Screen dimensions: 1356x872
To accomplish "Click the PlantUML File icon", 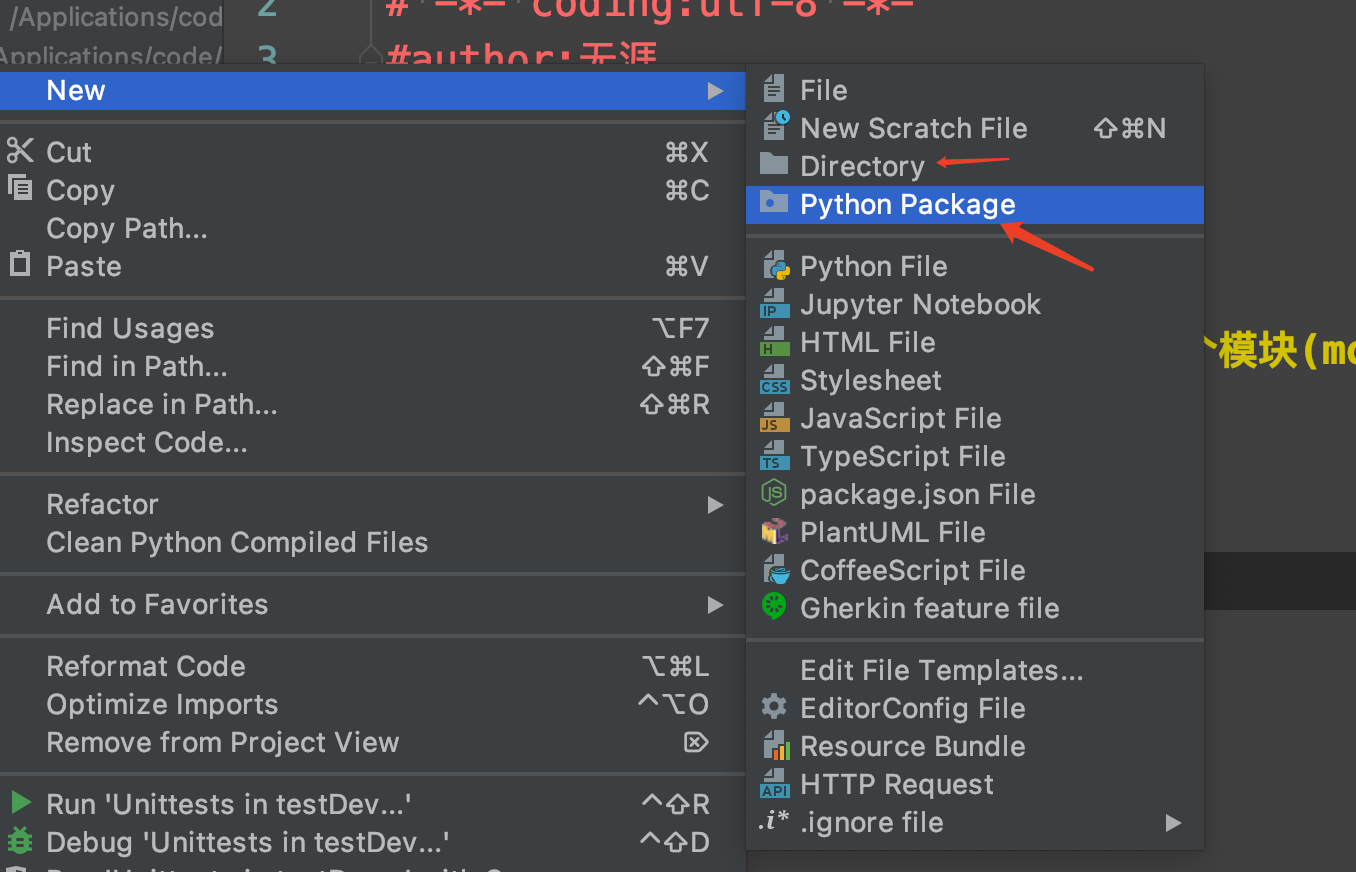I will pos(775,532).
